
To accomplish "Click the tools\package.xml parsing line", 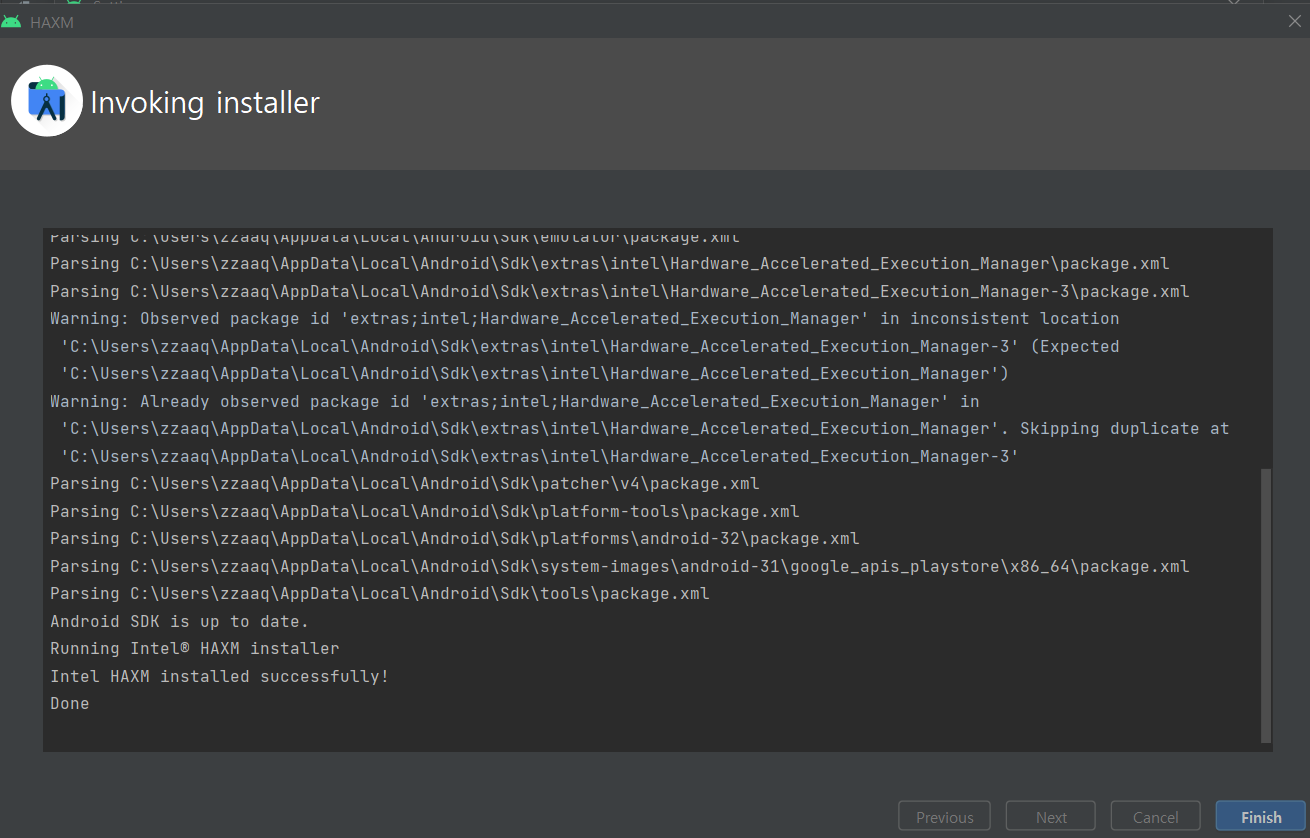I will click(380, 594).
